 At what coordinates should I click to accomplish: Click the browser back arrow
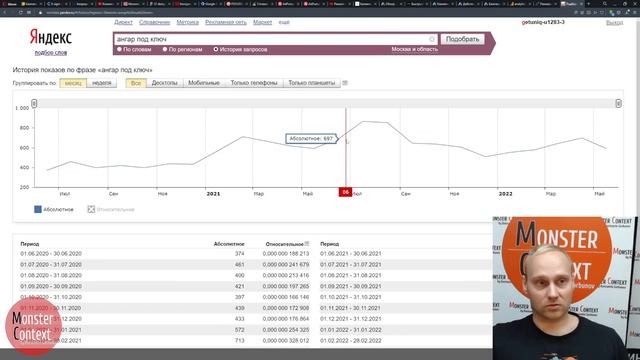click(5, 13)
